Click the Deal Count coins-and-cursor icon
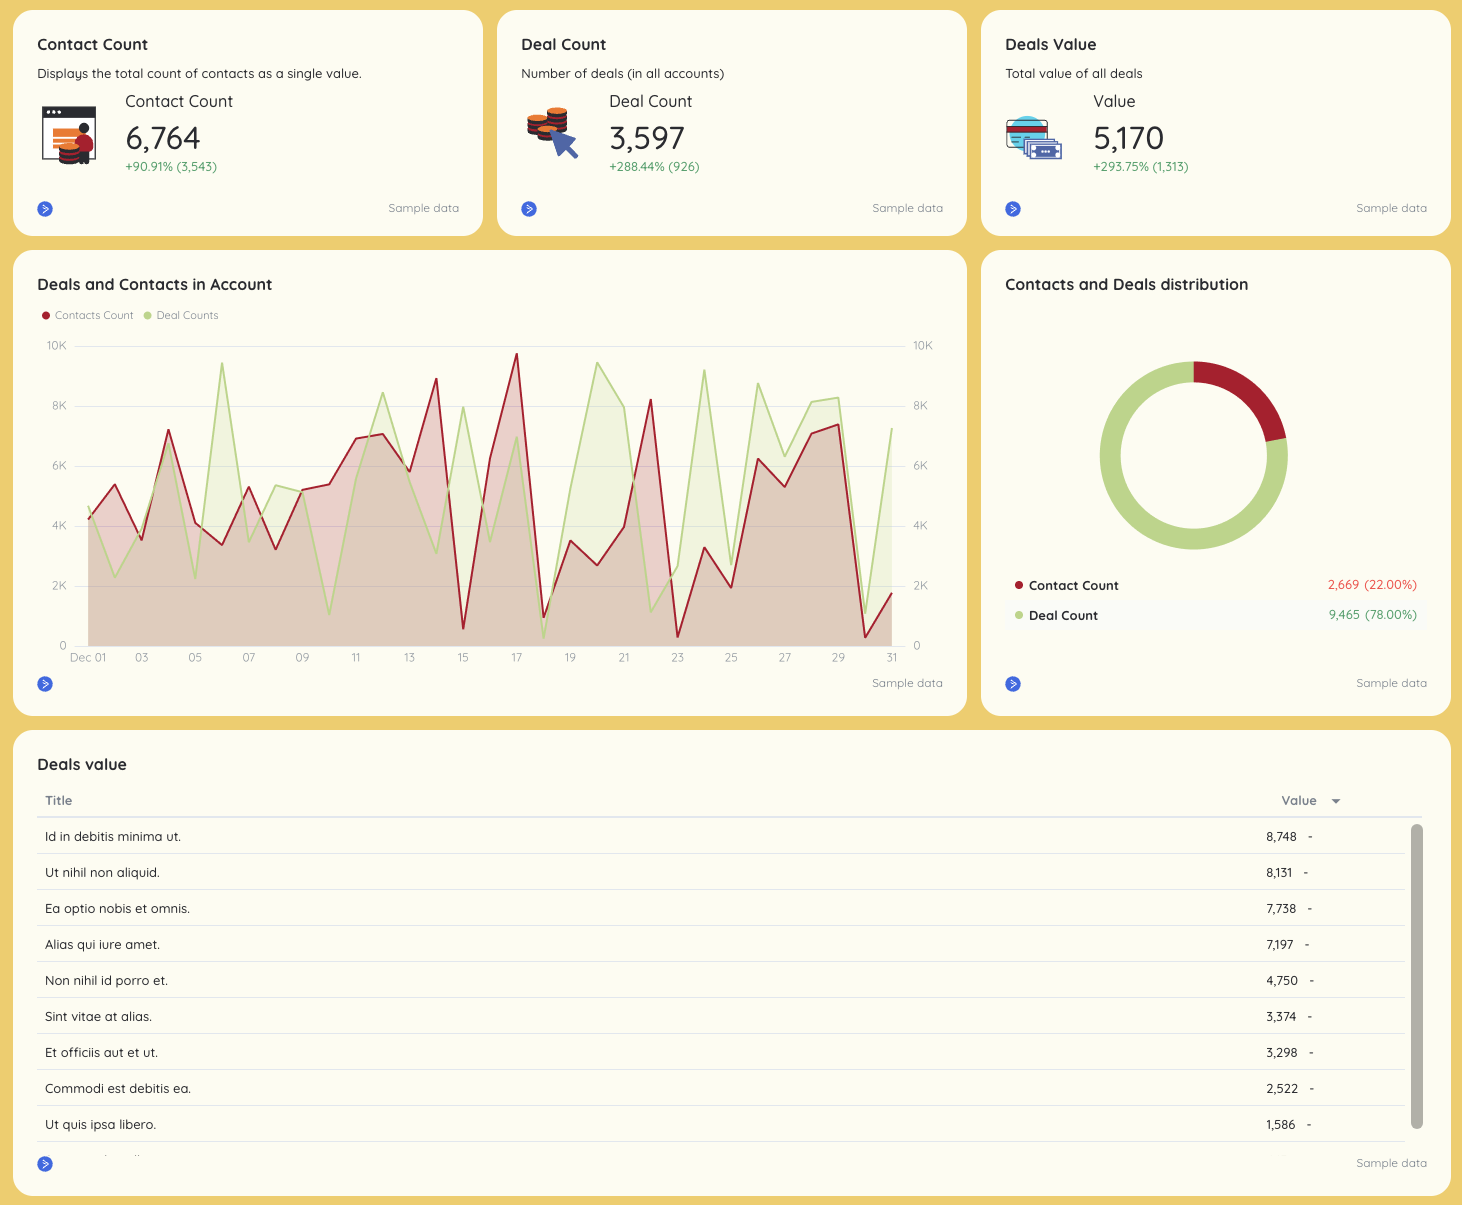This screenshot has height=1205, width=1462. pos(551,133)
